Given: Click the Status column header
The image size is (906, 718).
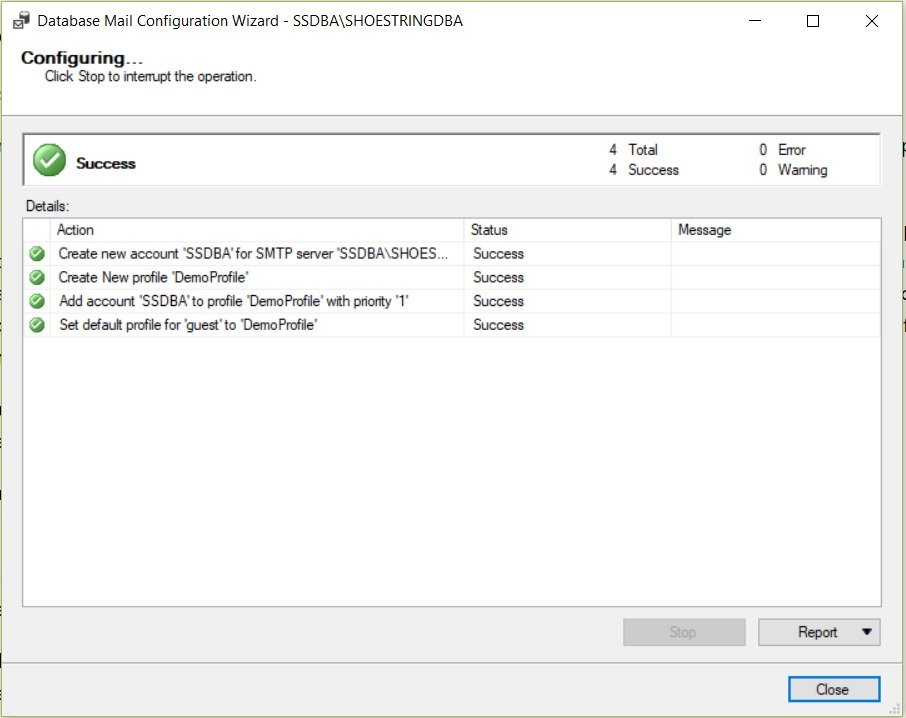Looking at the screenshot, I should (490, 230).
